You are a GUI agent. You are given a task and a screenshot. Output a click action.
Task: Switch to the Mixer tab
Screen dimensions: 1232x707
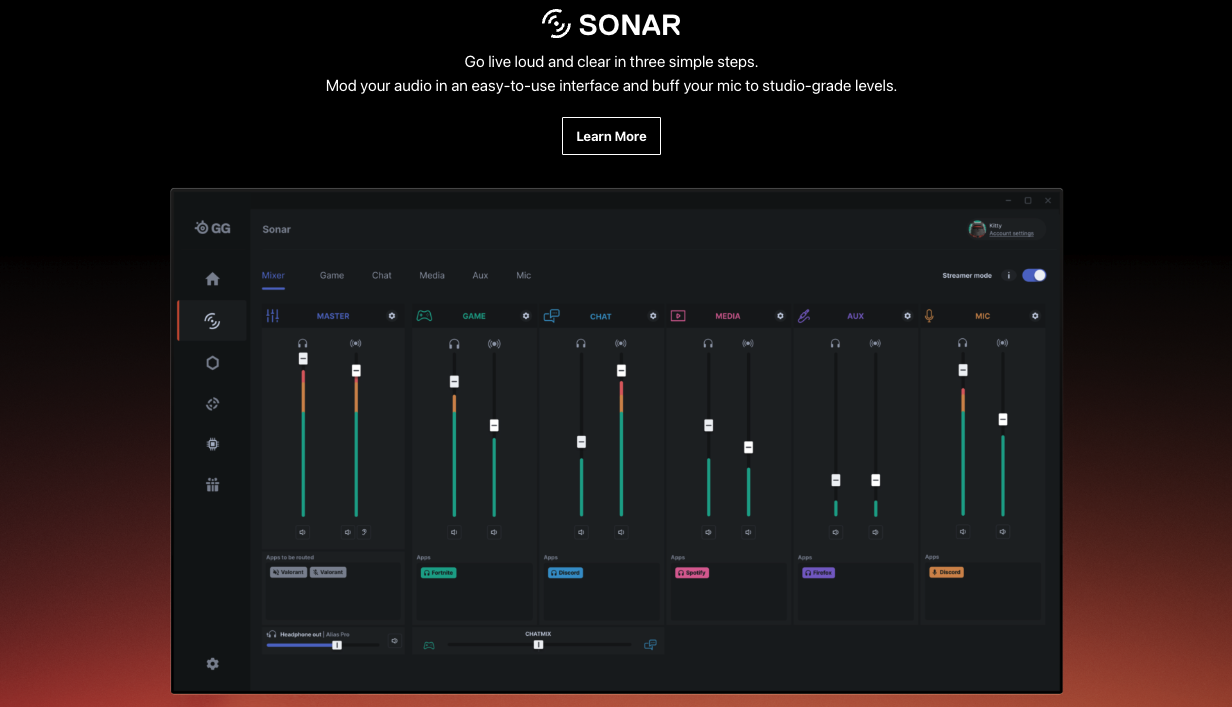(273, 275)
